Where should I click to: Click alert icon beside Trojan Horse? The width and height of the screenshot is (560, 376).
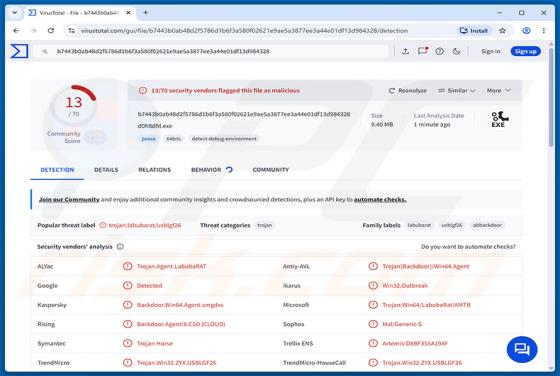[x=128, y=343]
